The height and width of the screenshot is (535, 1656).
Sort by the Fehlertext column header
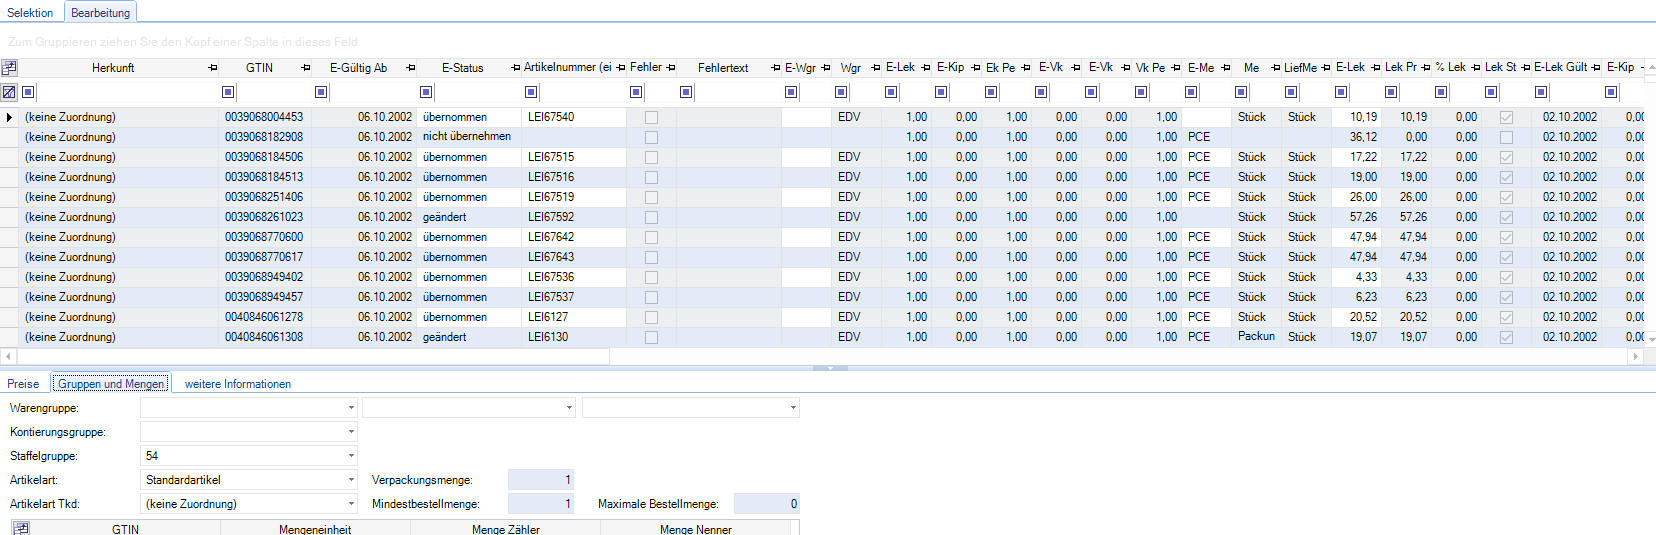click(722, 68)
